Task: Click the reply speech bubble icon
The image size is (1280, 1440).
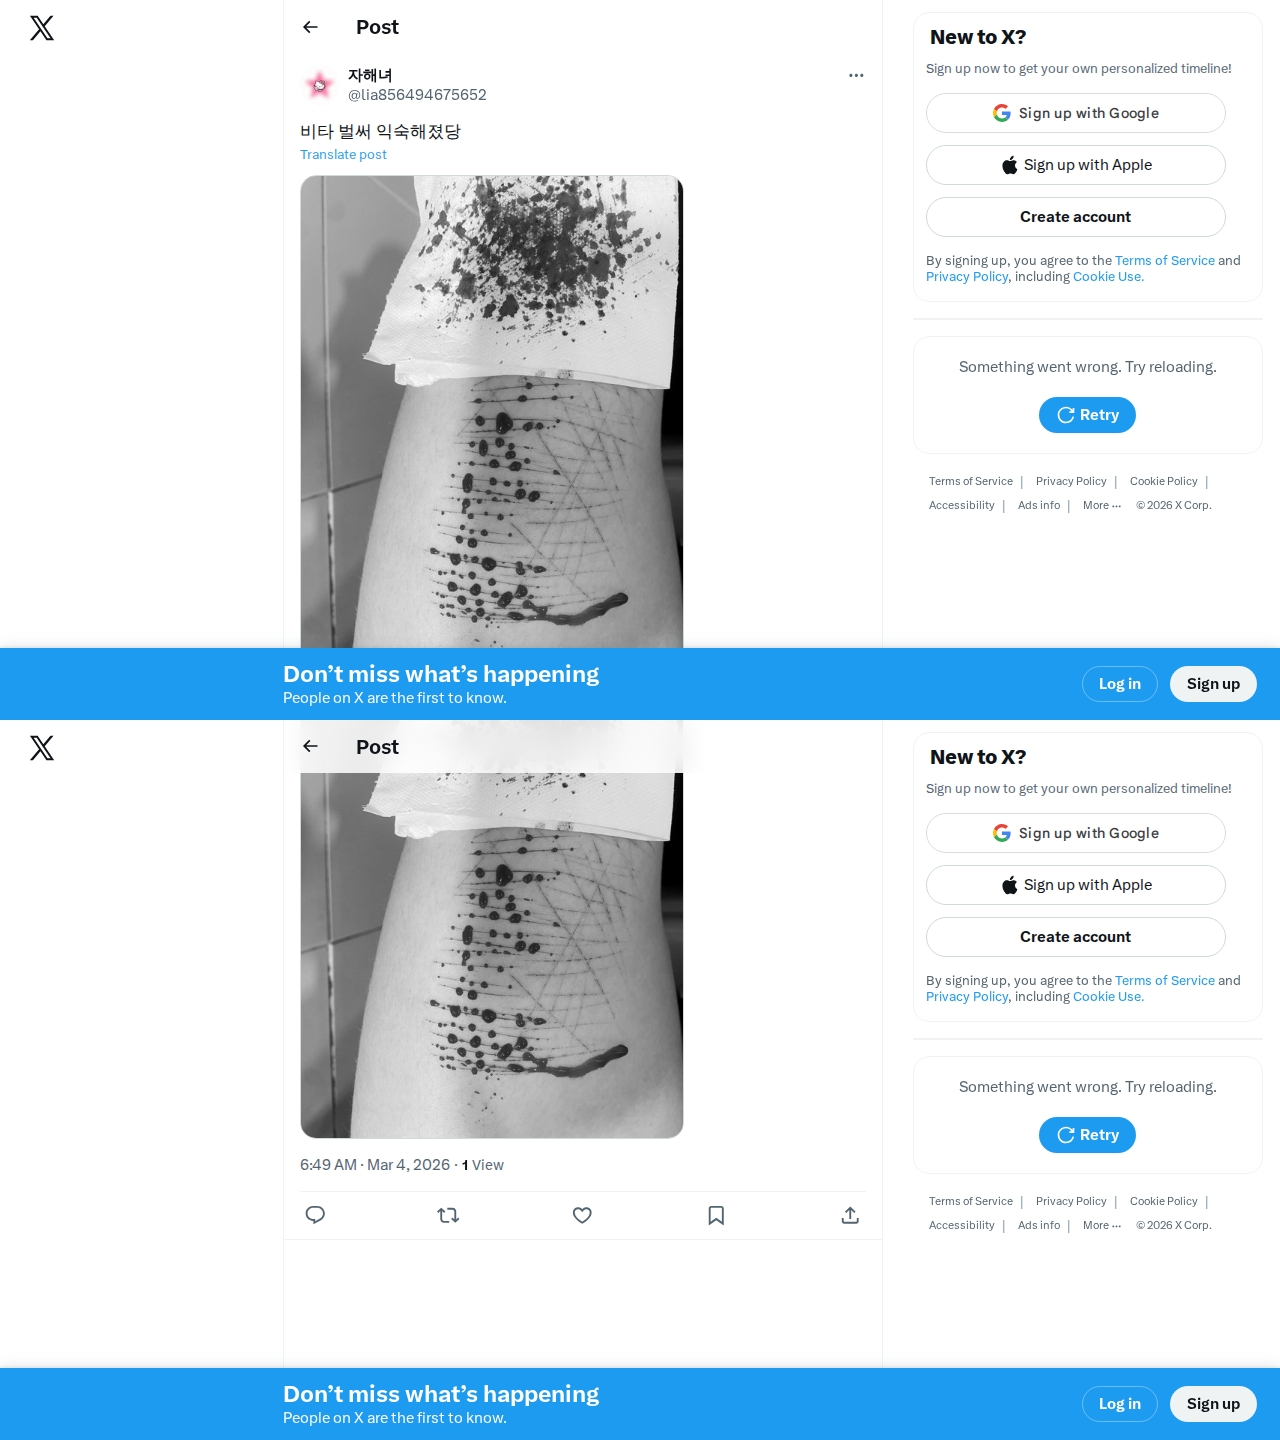Action: coord(315,1215)
